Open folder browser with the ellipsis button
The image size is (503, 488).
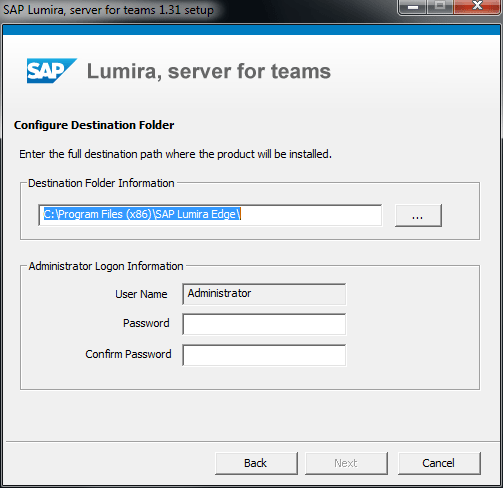(418, 216)
